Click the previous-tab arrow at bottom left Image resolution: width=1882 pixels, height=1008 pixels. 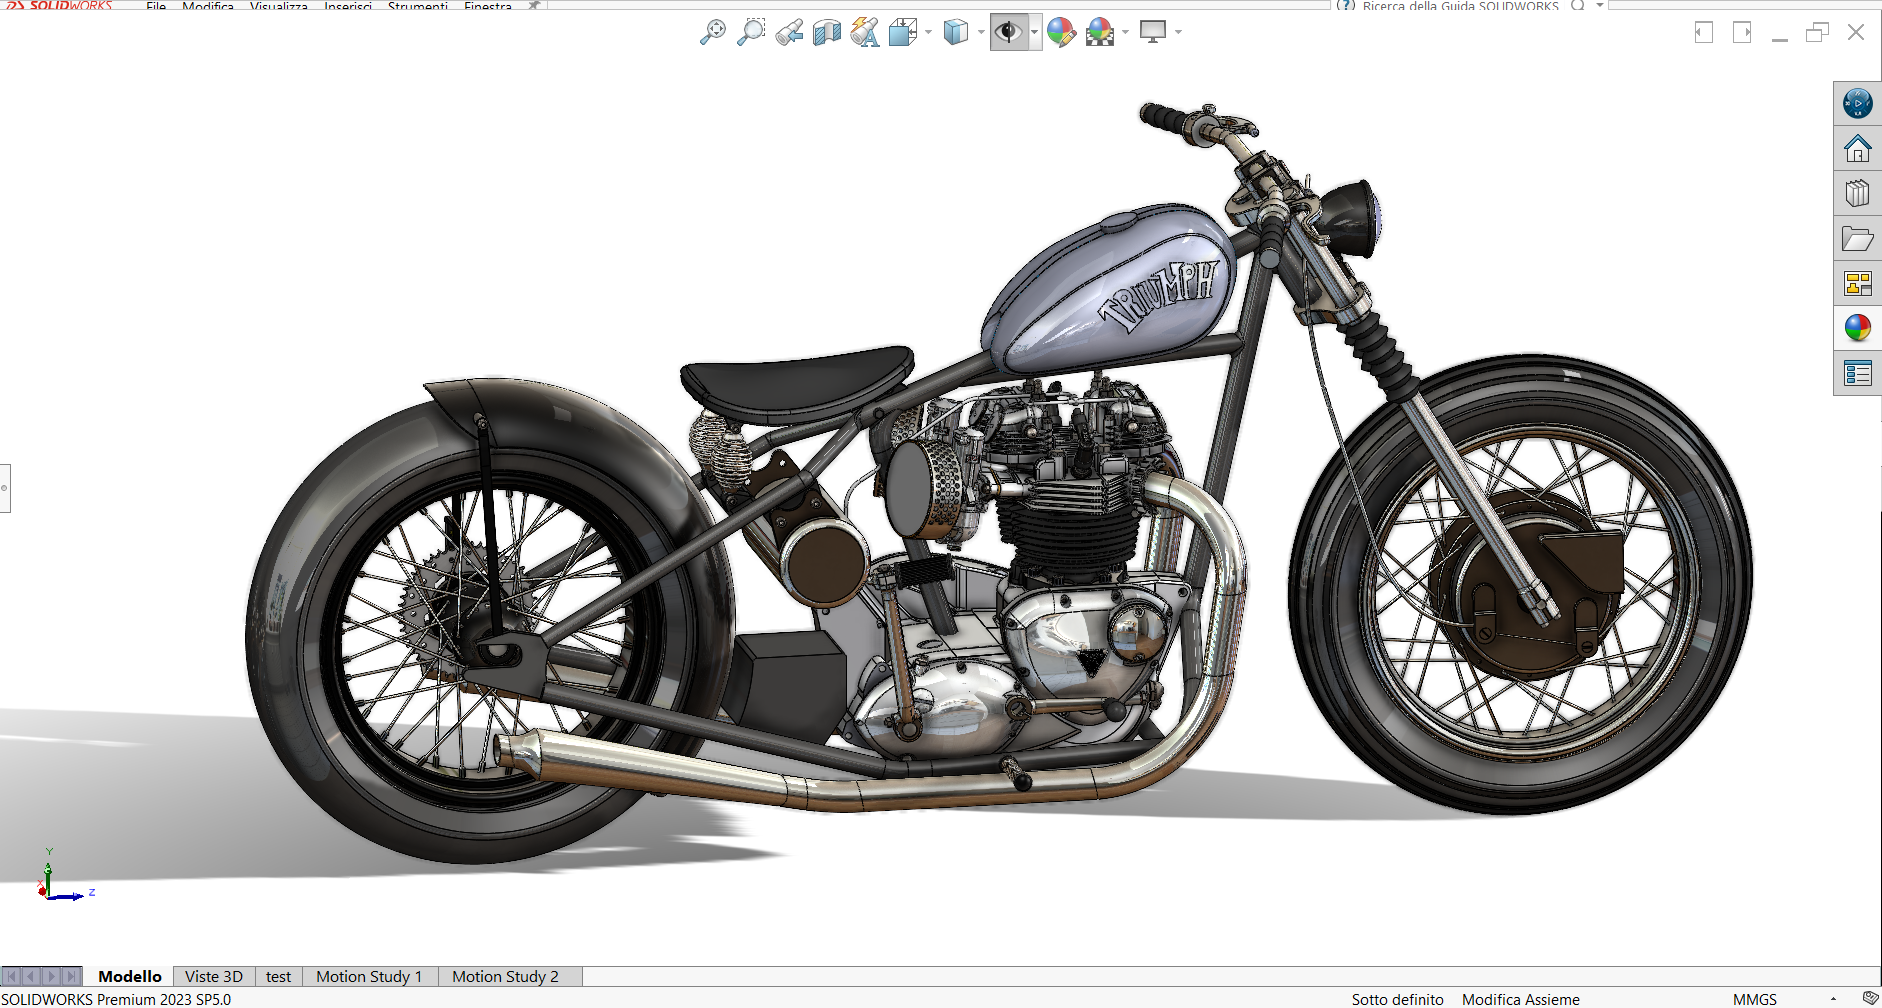click(32, 976)
